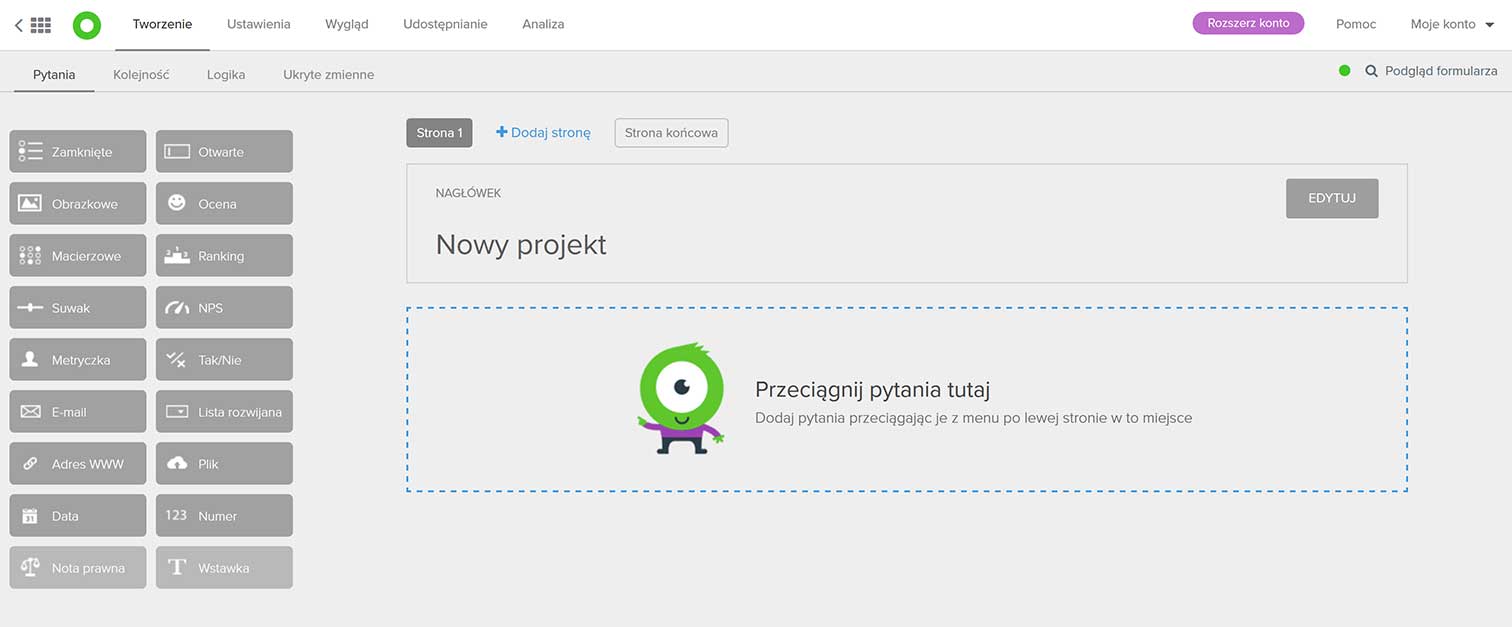Click the green circle logo
The height and width of the screenshot is (627, 1512).
coord(87,25)
